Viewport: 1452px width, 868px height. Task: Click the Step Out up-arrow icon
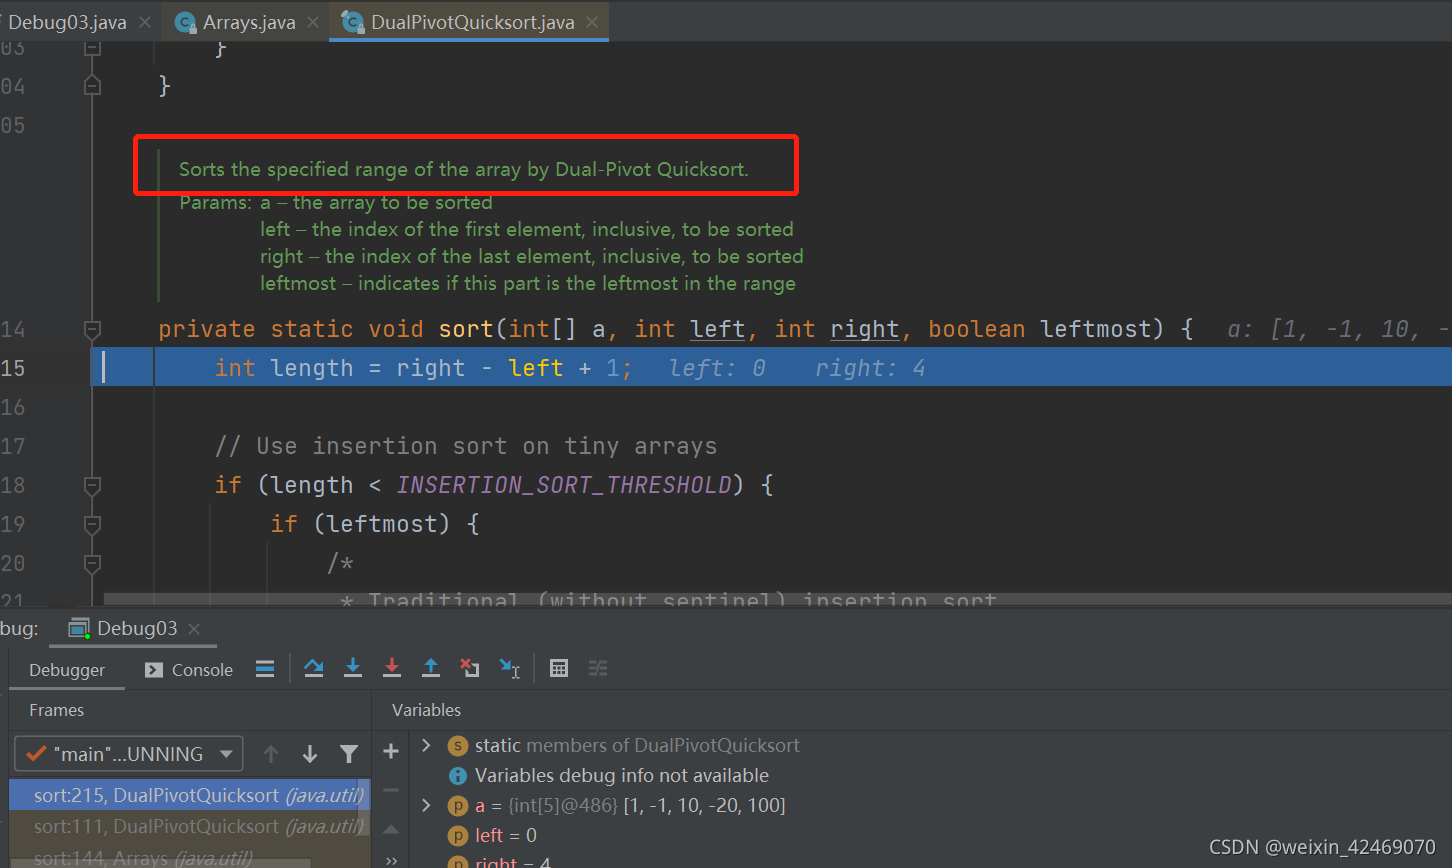pos(431,668)
